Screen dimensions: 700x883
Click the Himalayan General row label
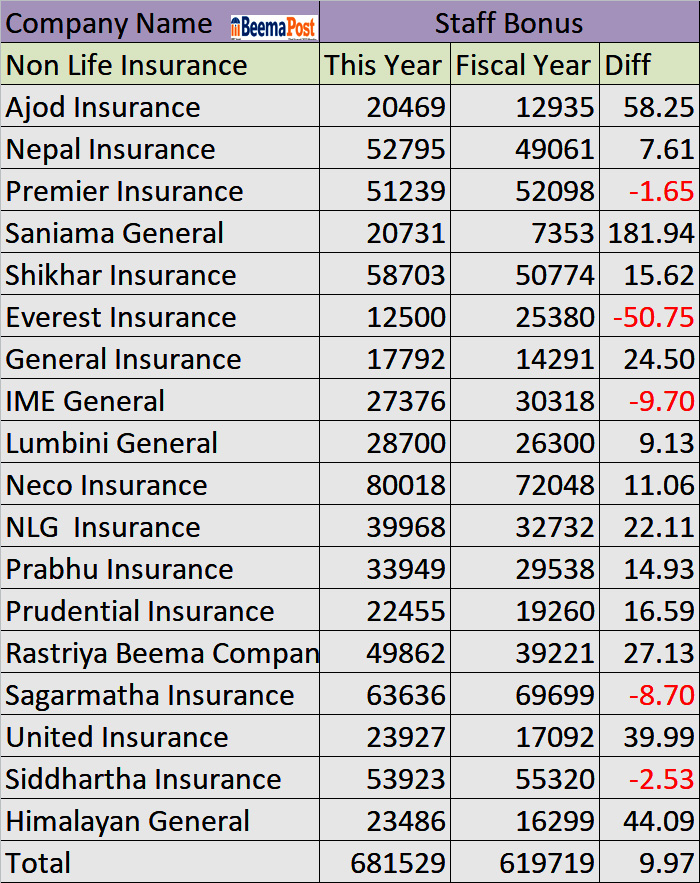[x=128, y=822]
